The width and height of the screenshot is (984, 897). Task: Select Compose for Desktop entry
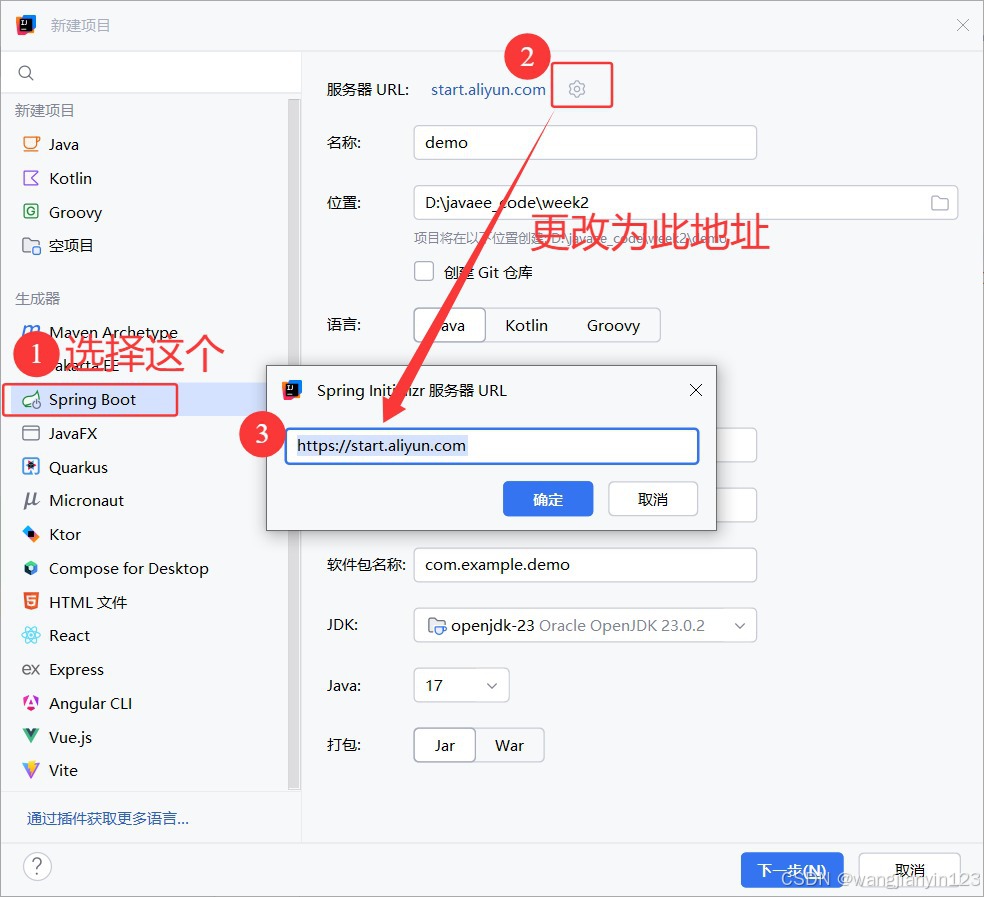(129, 568)
